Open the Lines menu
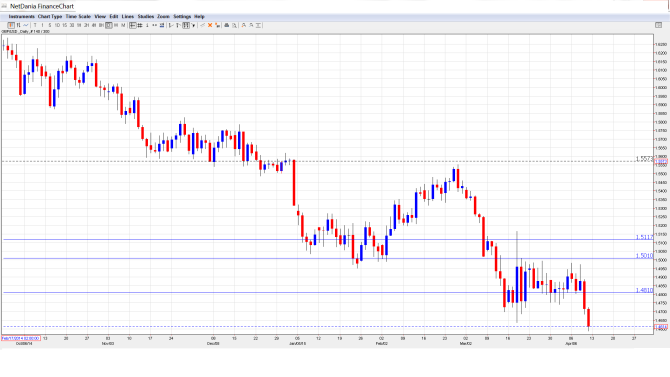670x377 pixels. 128,17
